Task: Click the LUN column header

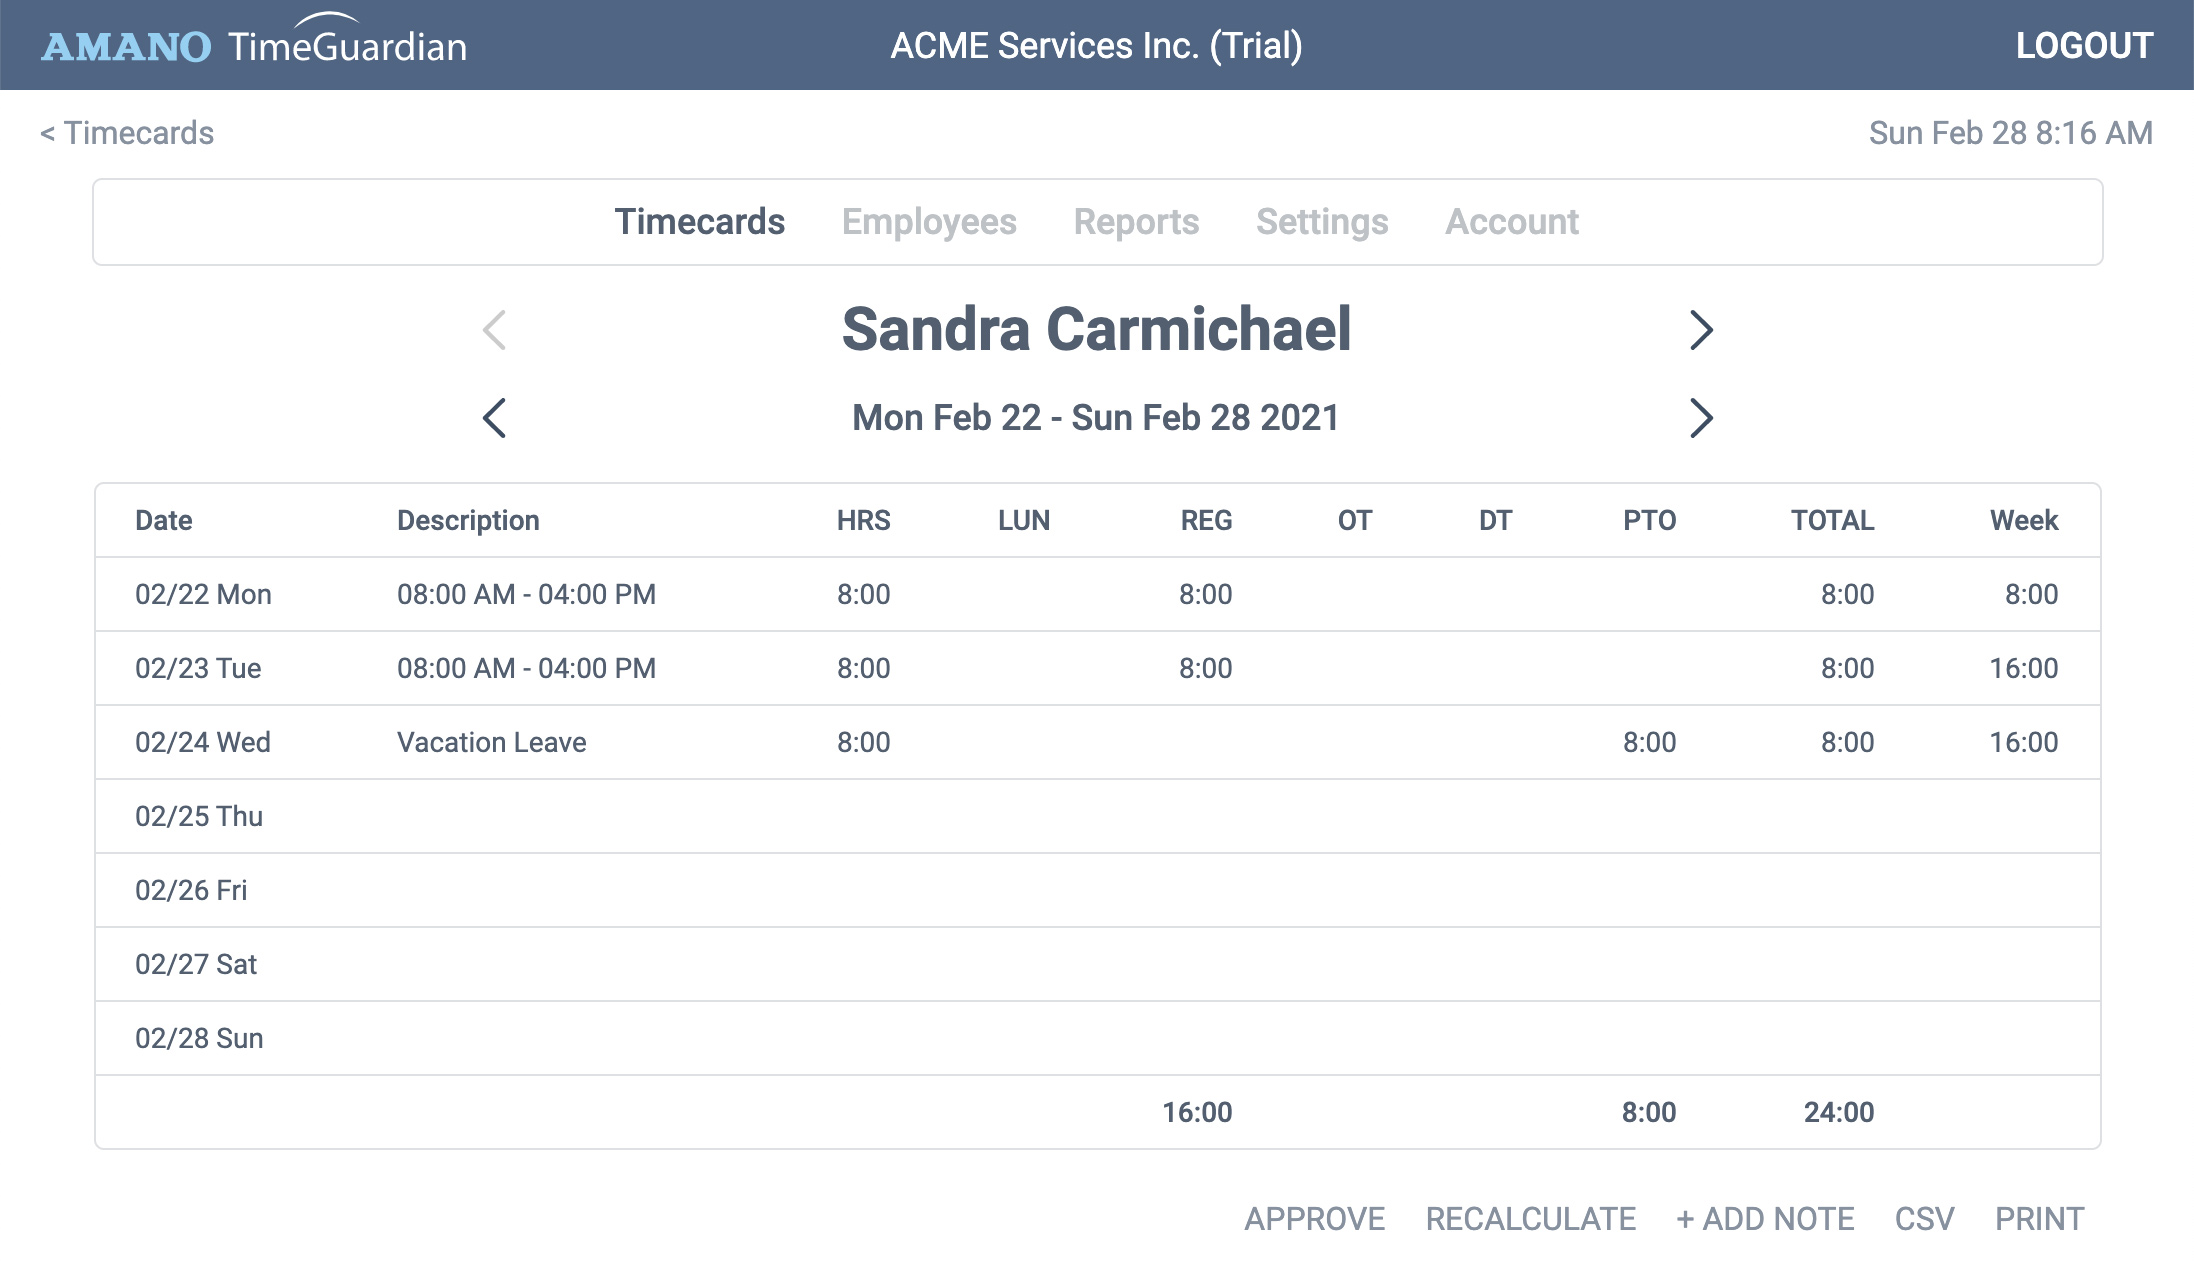Action: tap(1024, 520)
